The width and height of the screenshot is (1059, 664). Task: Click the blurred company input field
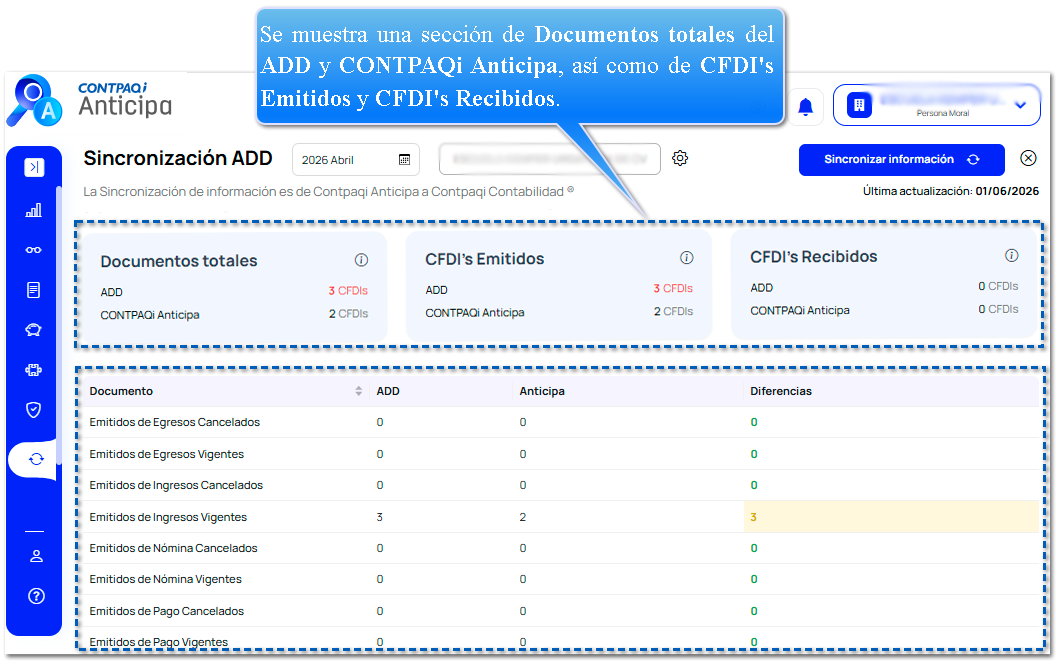click(550, 159)
